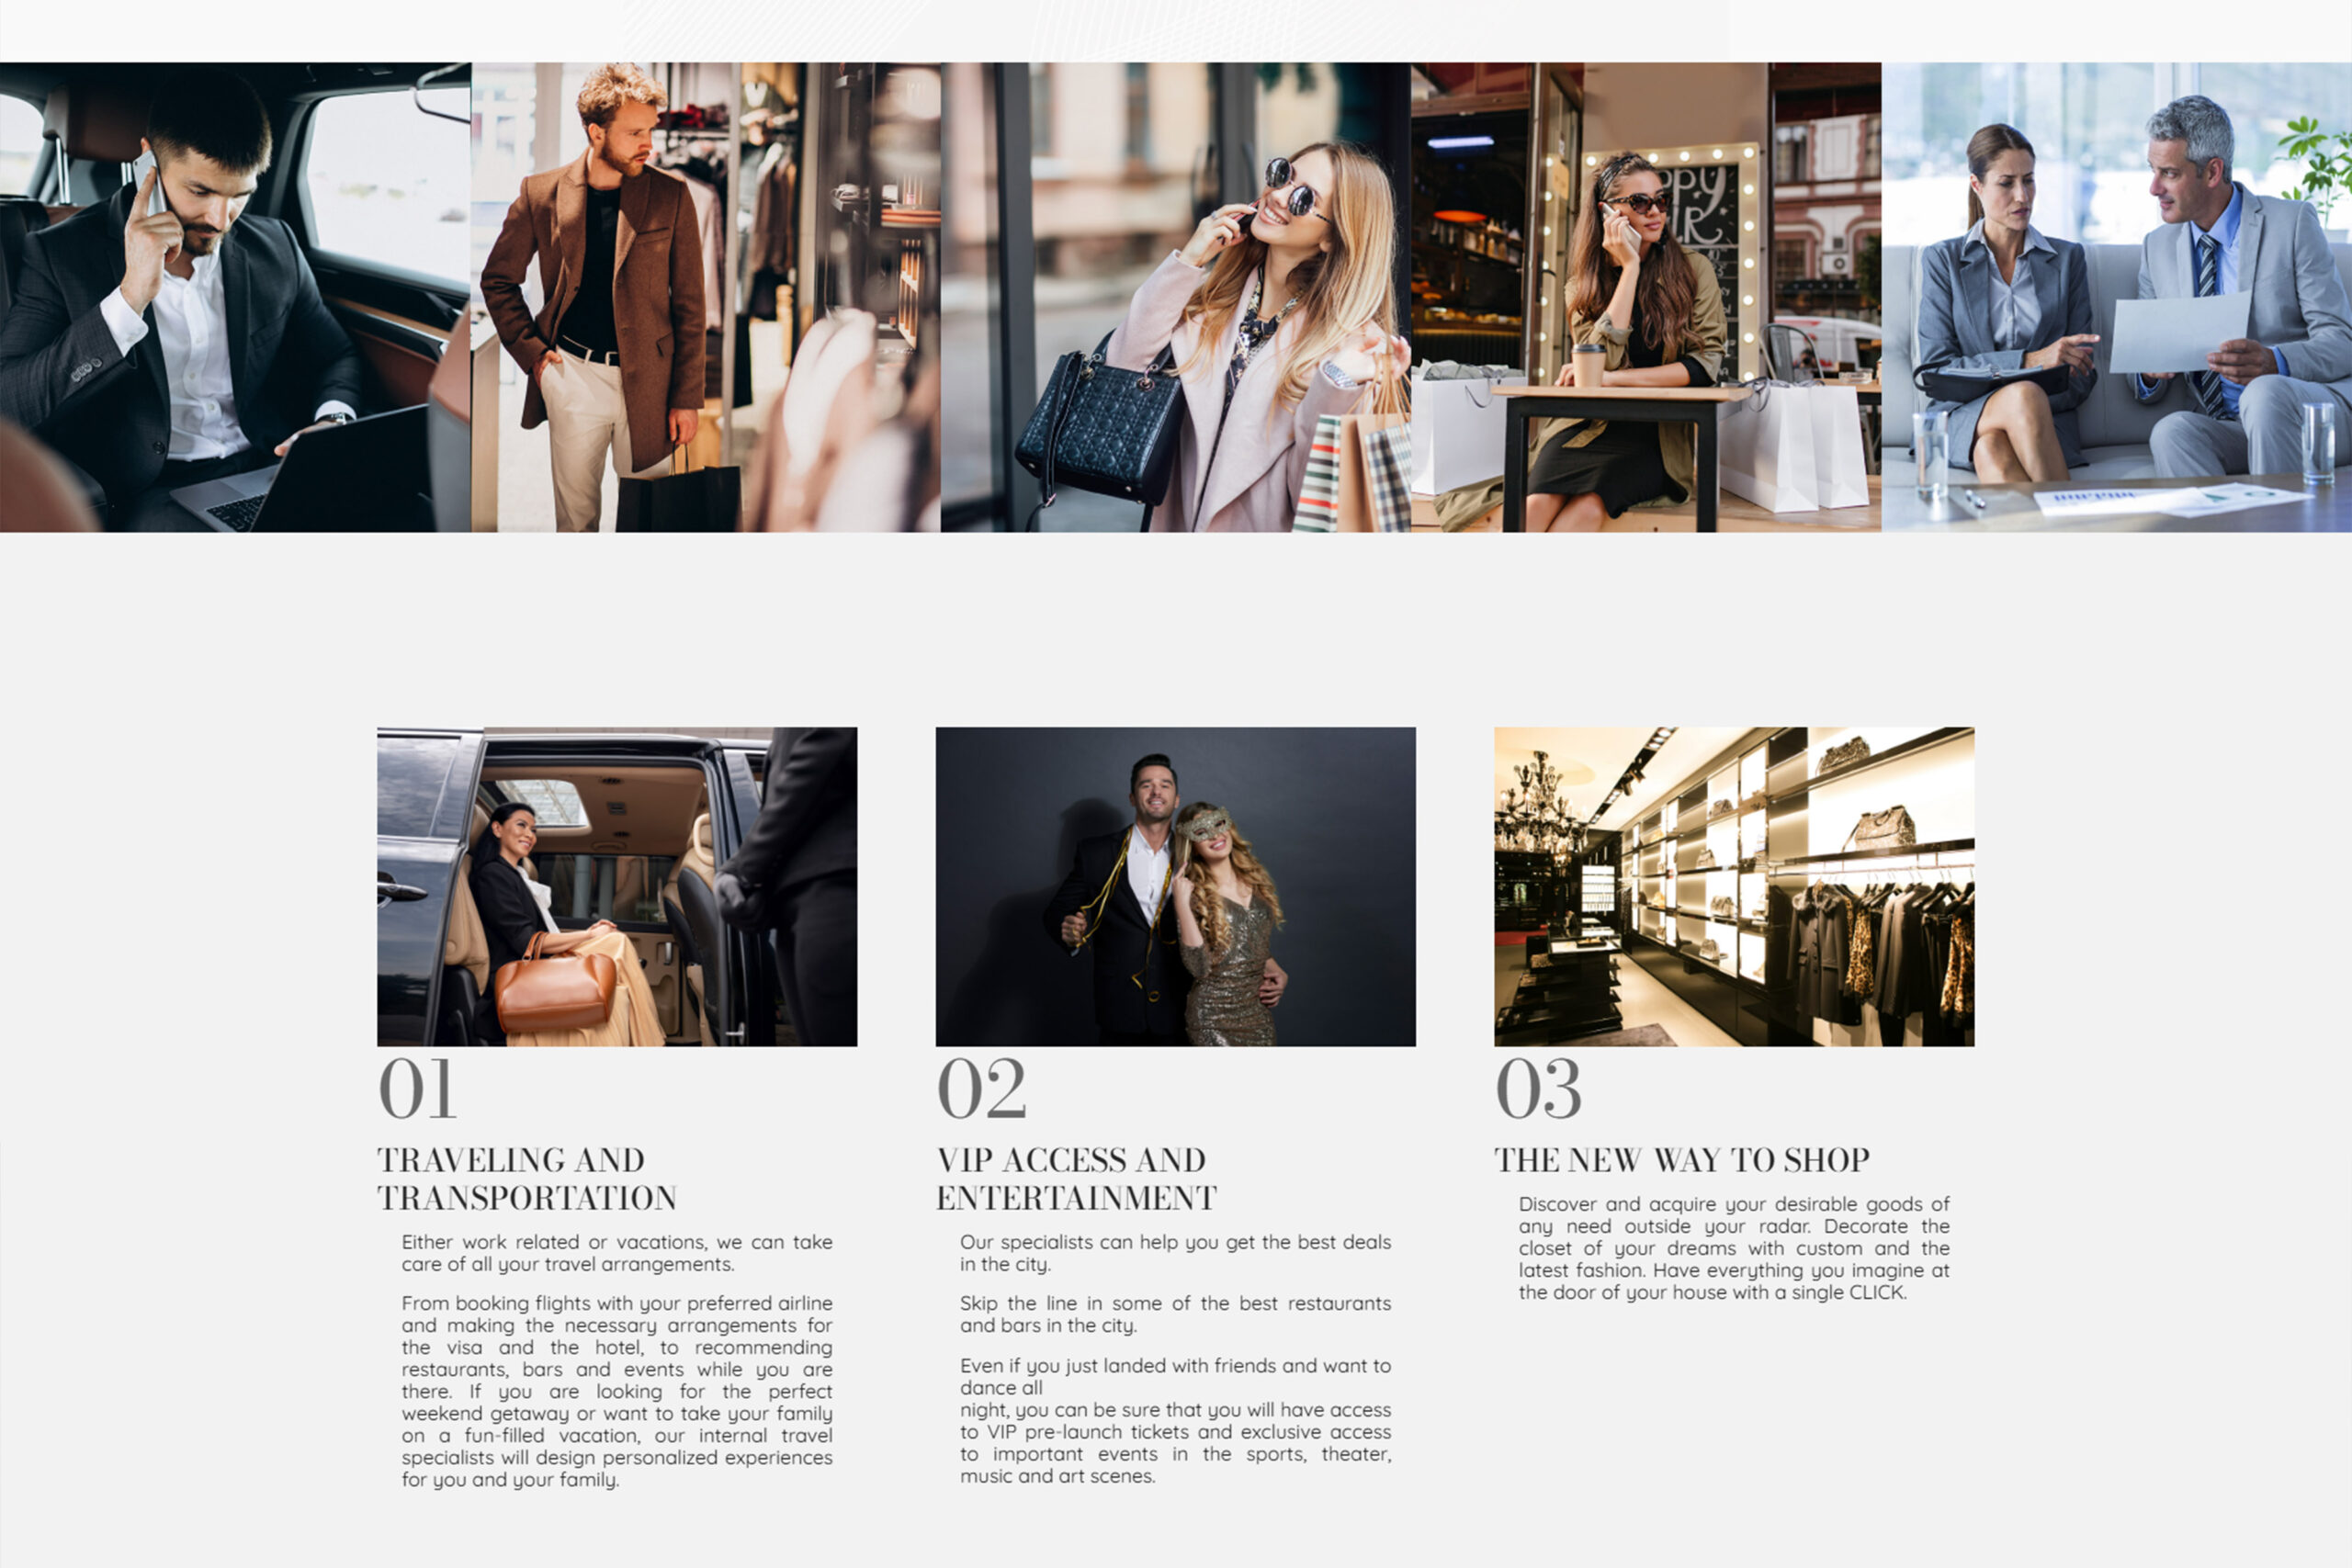This screenshot has width=2352, height=1568.
Task: Click the VIP Access and Entertainment heading
Action: pyautogui.click(x=1077, y=1179)
